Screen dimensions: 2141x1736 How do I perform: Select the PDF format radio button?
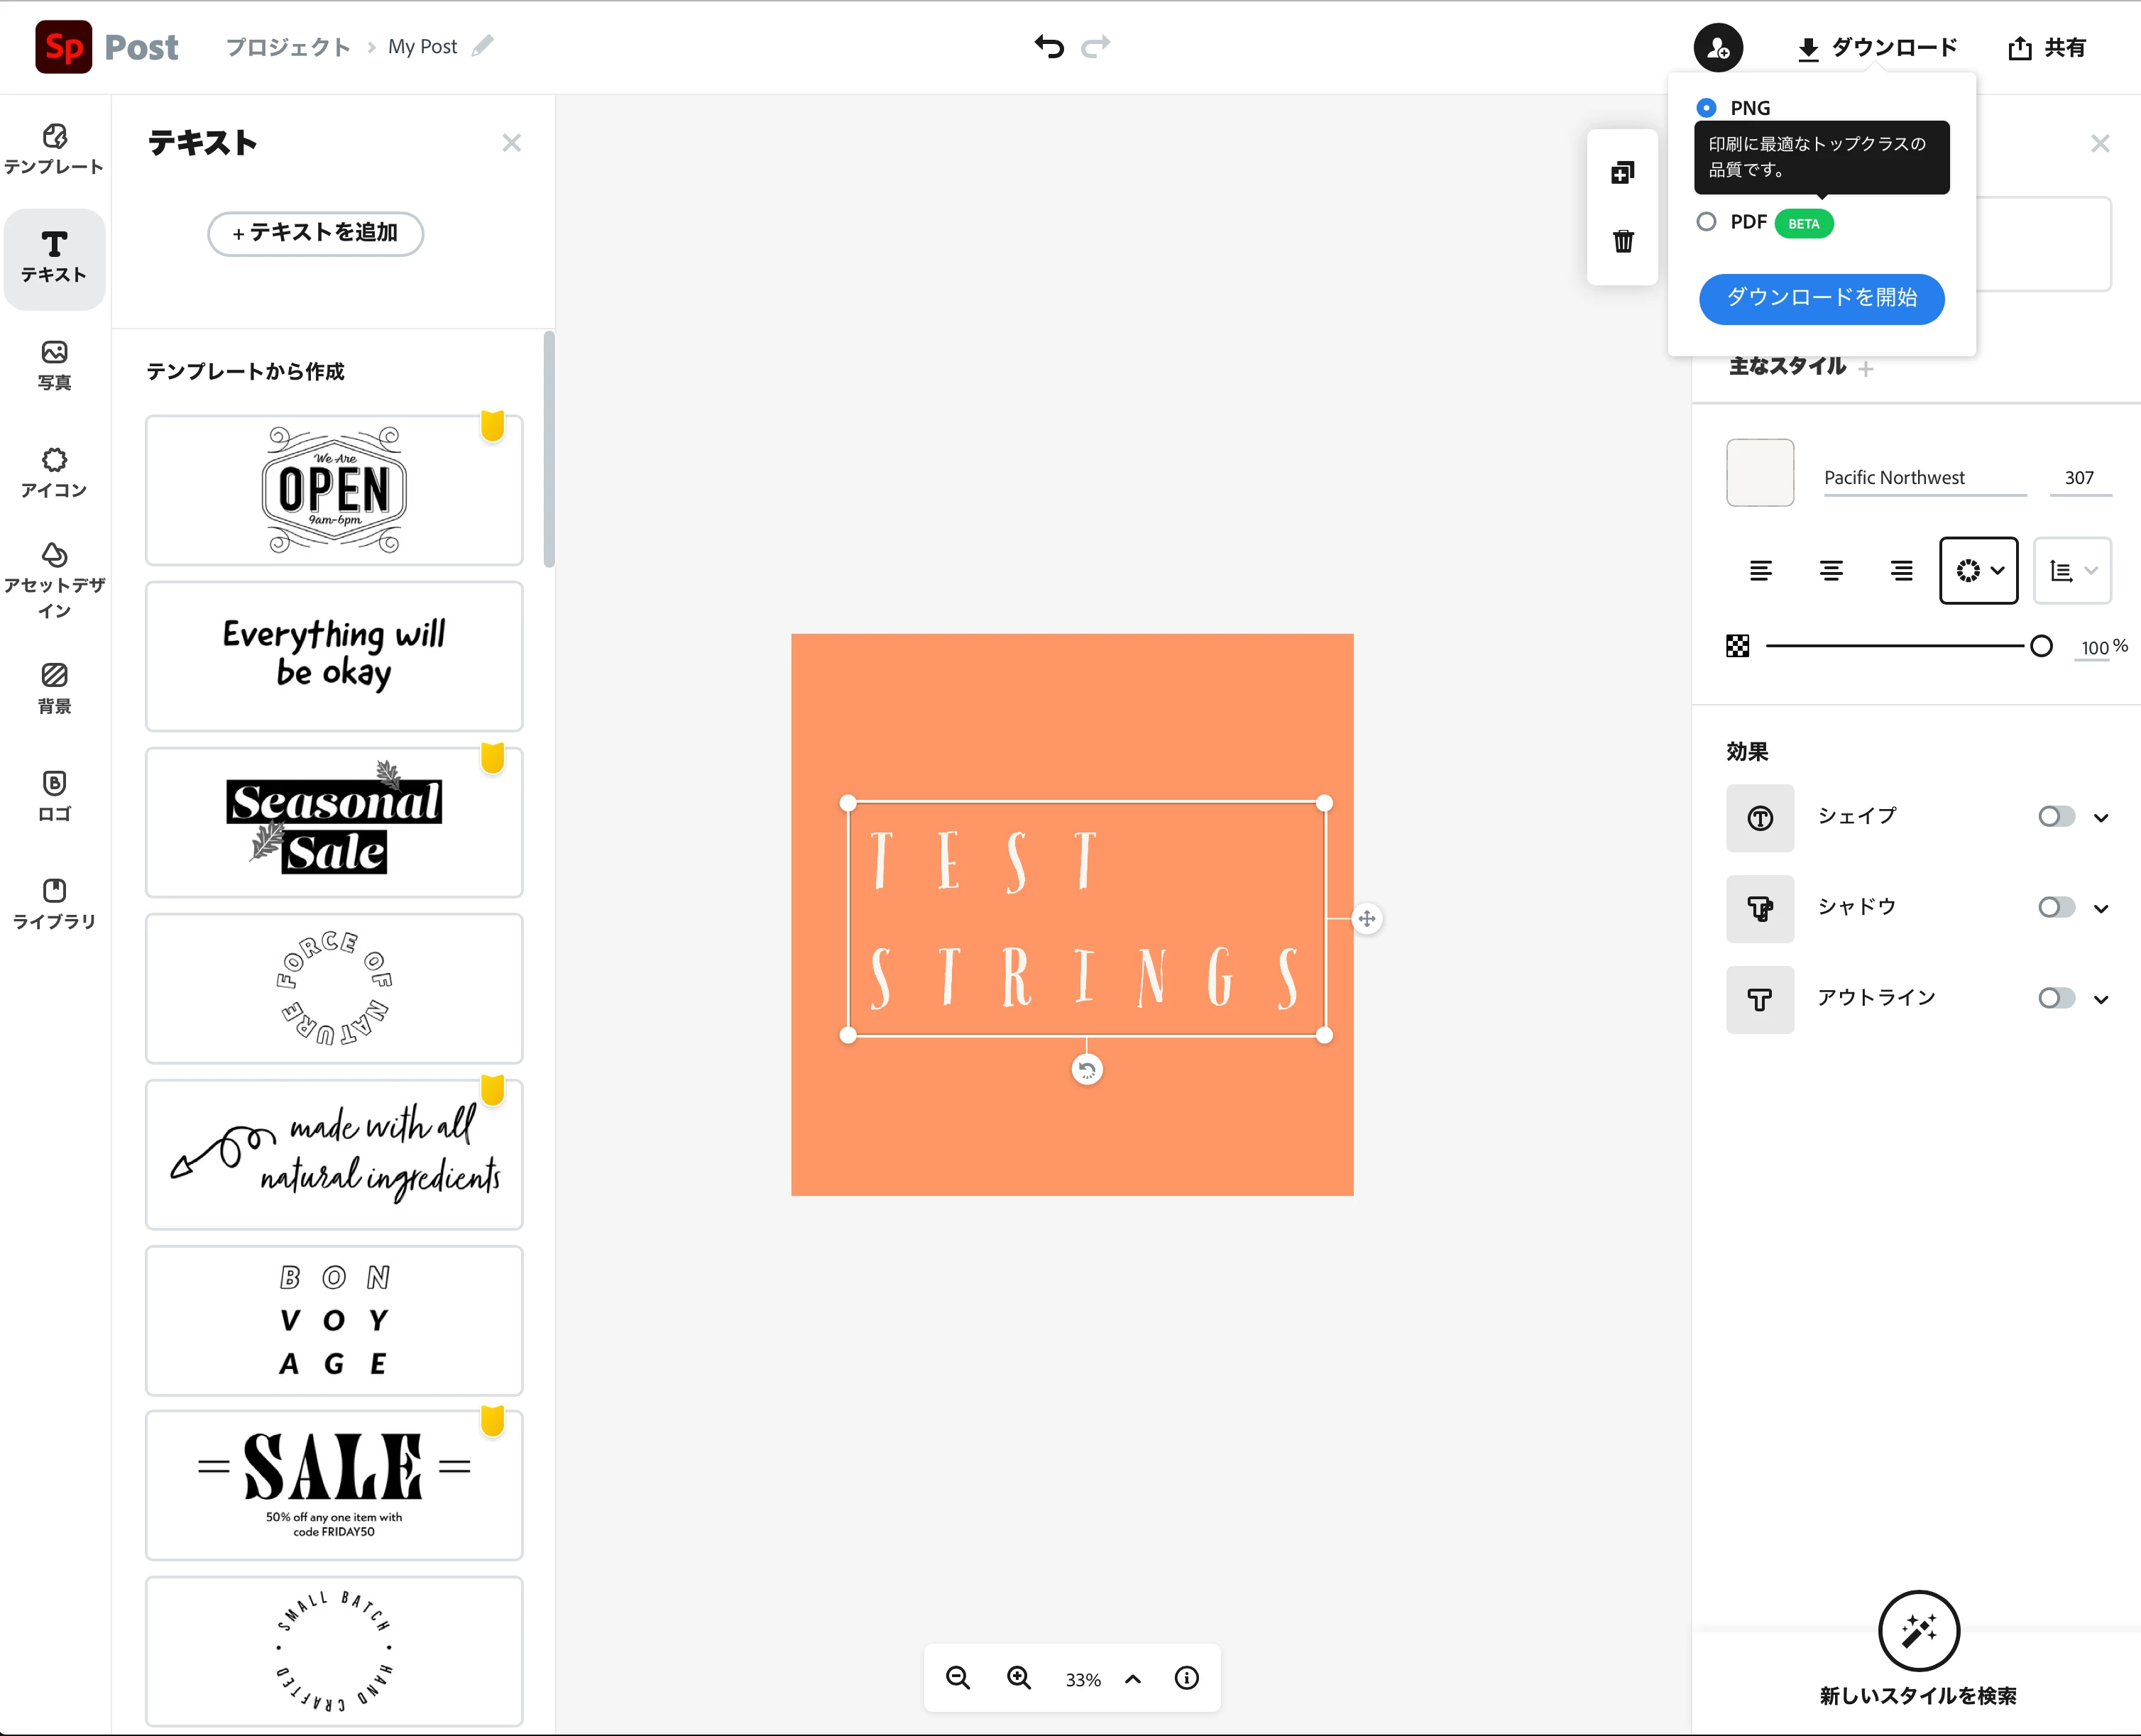point(1706,222)
